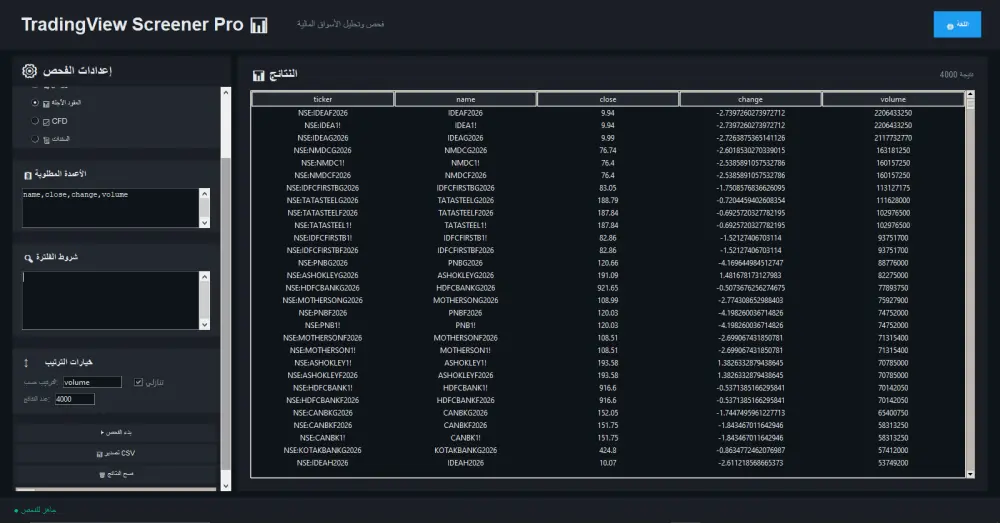This screenshot has width=1000, height=523.
Task: Click the icon beside the required columns heading
Action: click(x=28, y=175)
